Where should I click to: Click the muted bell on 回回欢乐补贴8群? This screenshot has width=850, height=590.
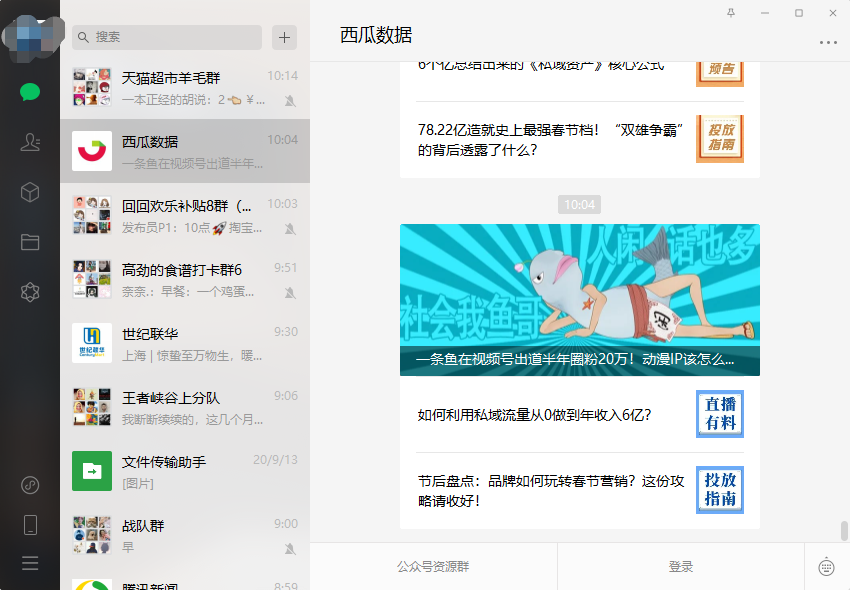(x=291, y=229)
